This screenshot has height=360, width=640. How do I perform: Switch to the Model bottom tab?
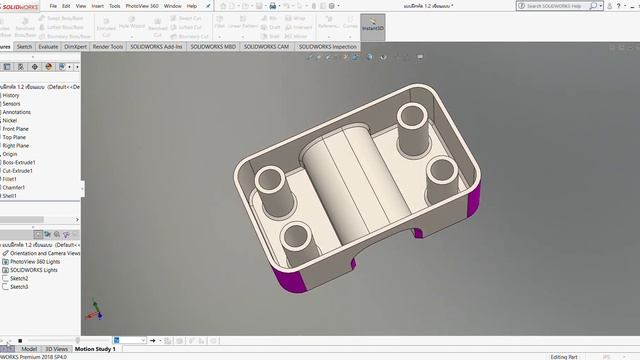(x=29, y=349)
